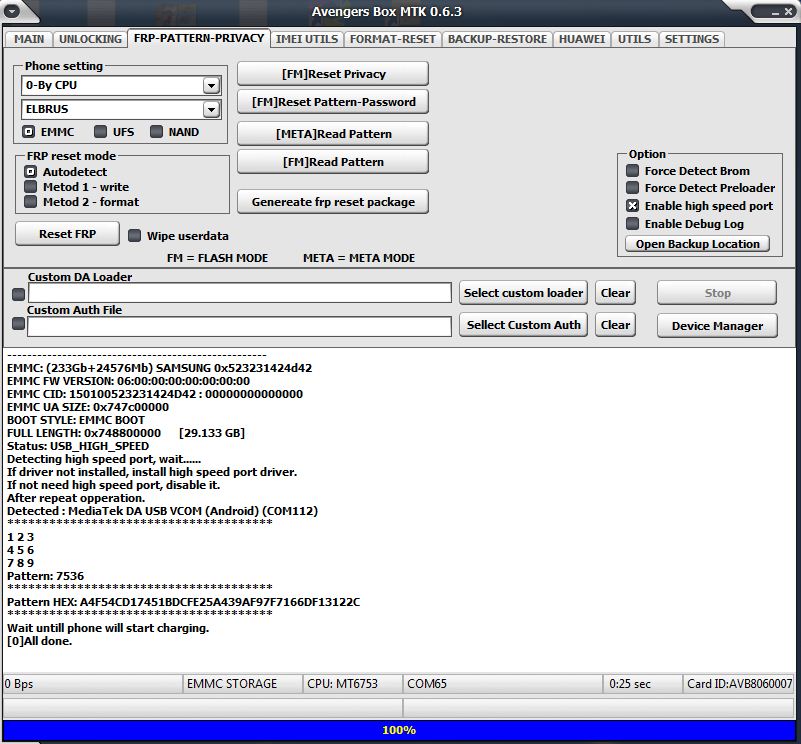Click the 100% progress bar
The image size is (801, 744).
click(x=399, y=730)
